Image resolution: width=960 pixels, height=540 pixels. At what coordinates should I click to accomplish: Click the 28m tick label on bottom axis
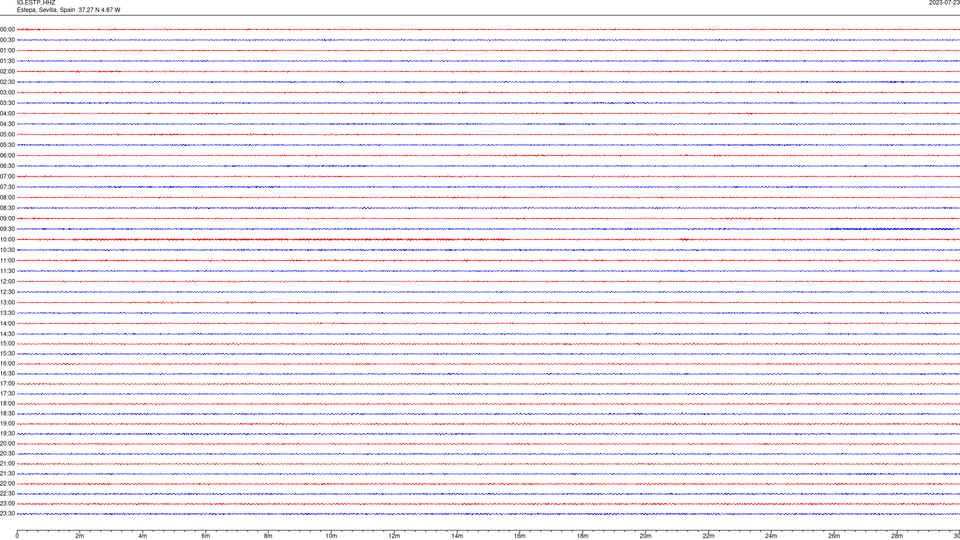pyautogui.click(x=897, y=536)
